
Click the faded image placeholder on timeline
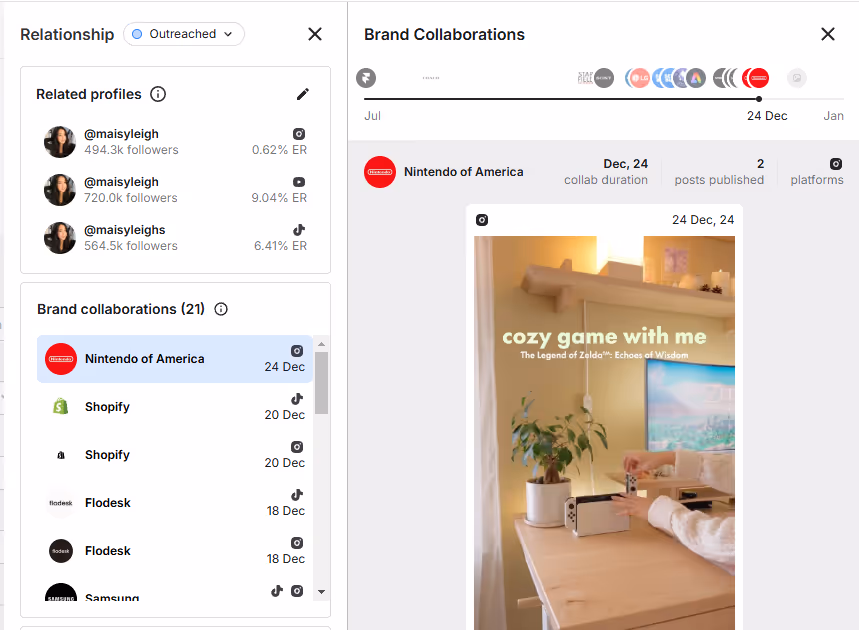coord(797,78)
